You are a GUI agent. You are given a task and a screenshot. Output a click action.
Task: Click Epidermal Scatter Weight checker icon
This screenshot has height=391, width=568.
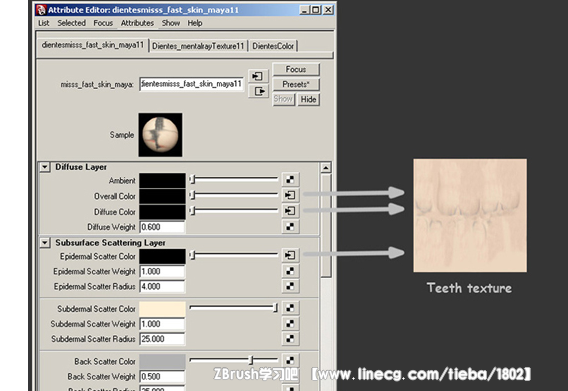pos(290,271)
